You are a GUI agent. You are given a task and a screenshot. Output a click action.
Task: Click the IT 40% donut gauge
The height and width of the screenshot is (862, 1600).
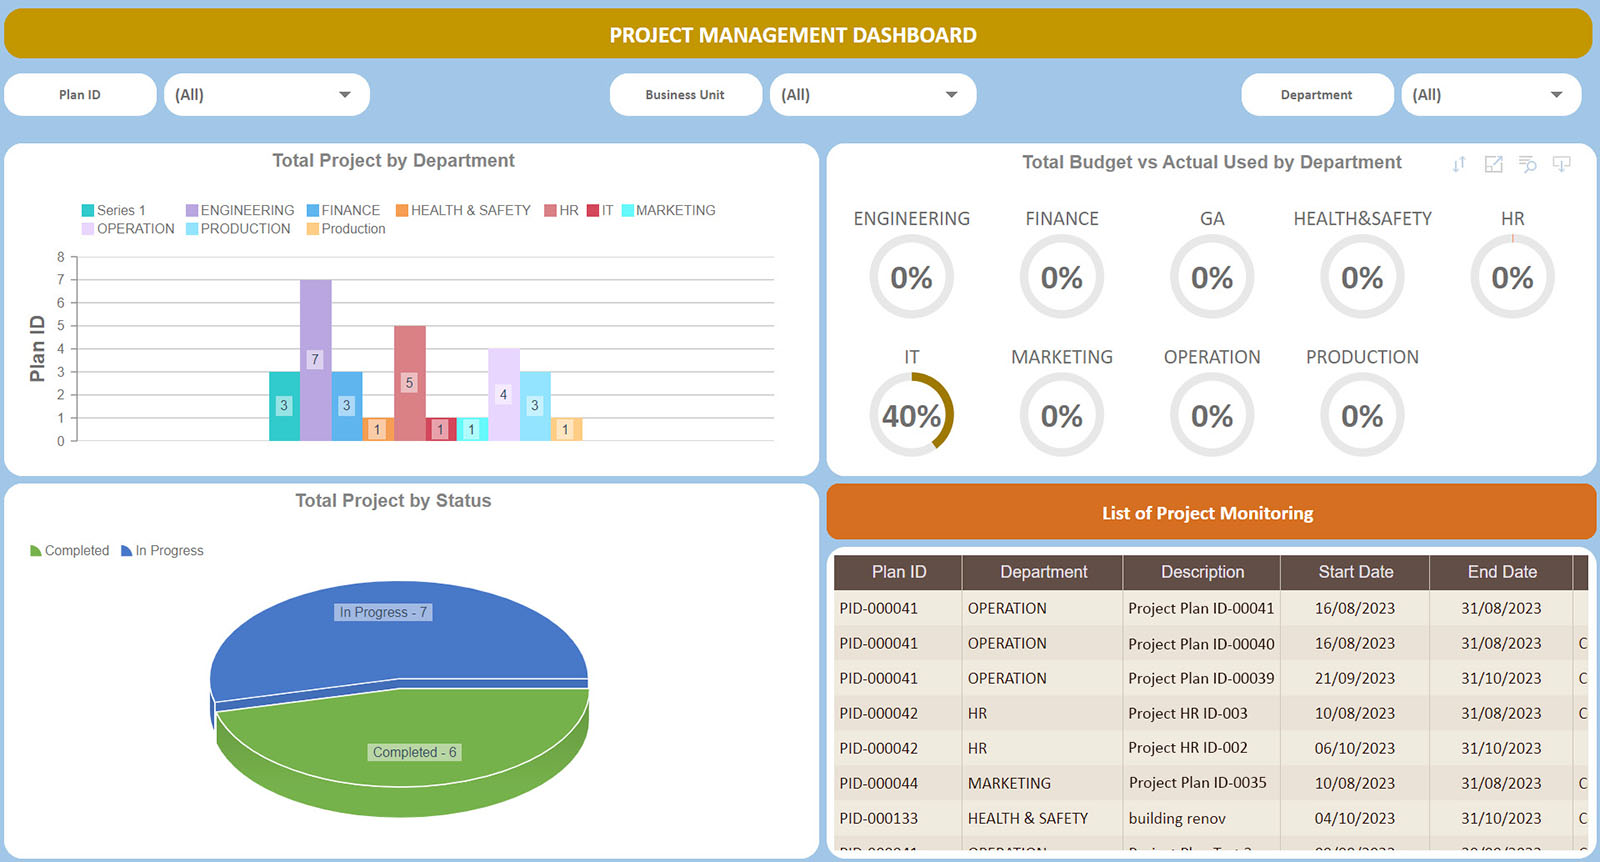tap(911, 415)
